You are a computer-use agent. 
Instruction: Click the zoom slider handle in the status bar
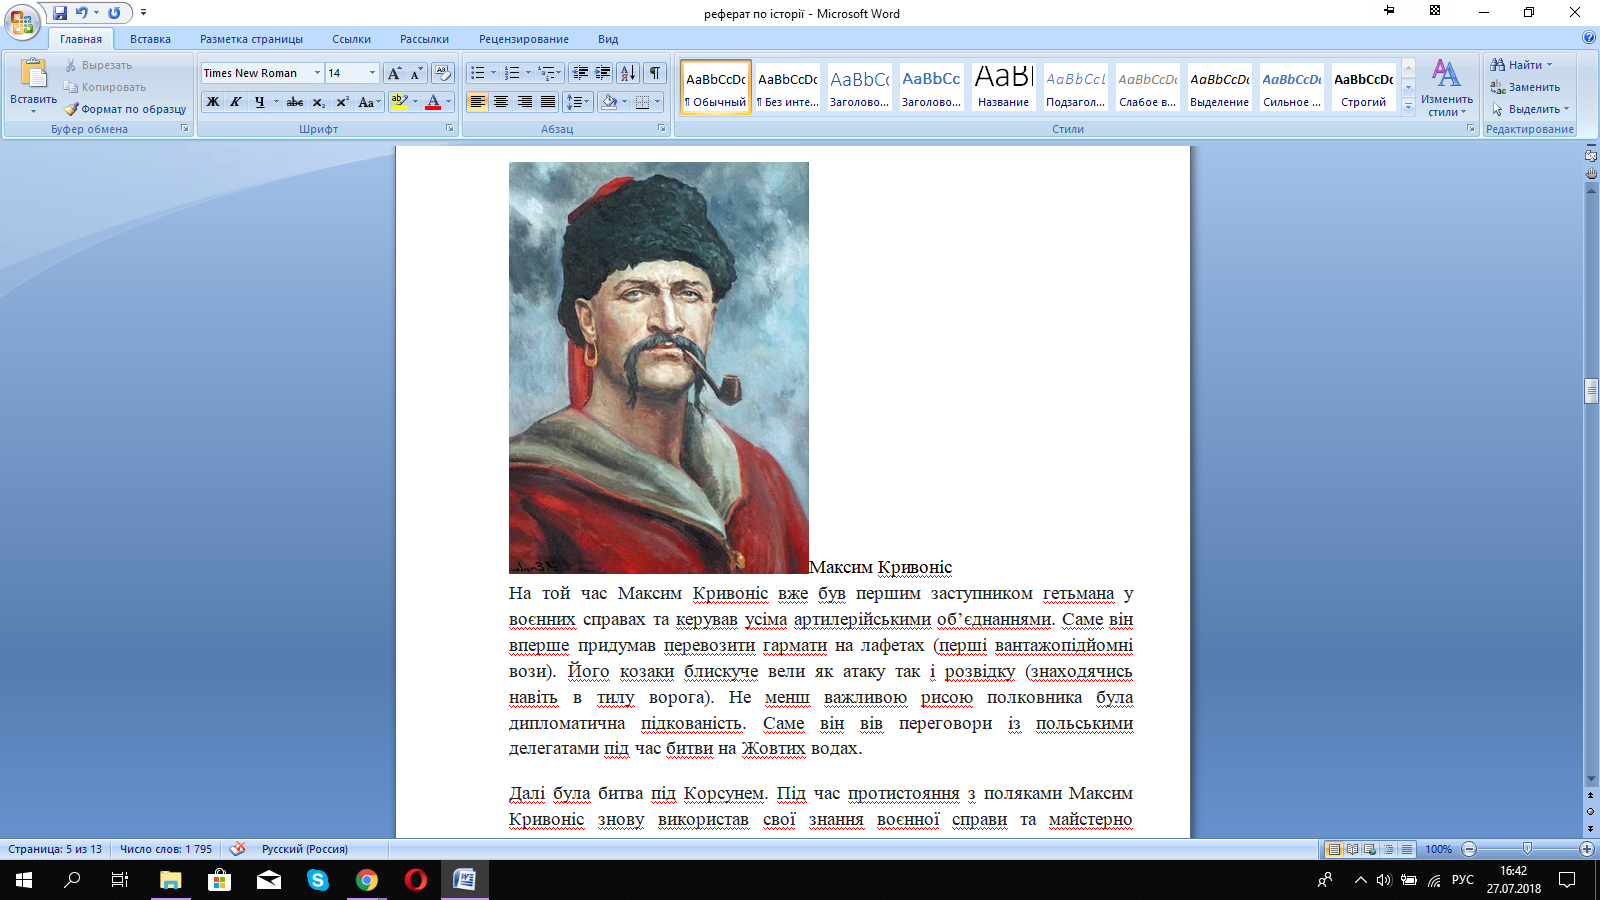point(1527,849)
